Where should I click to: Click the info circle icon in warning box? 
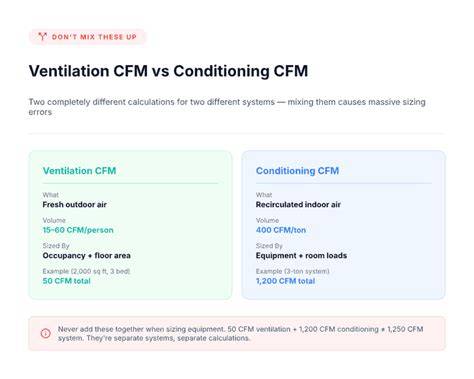46,333
